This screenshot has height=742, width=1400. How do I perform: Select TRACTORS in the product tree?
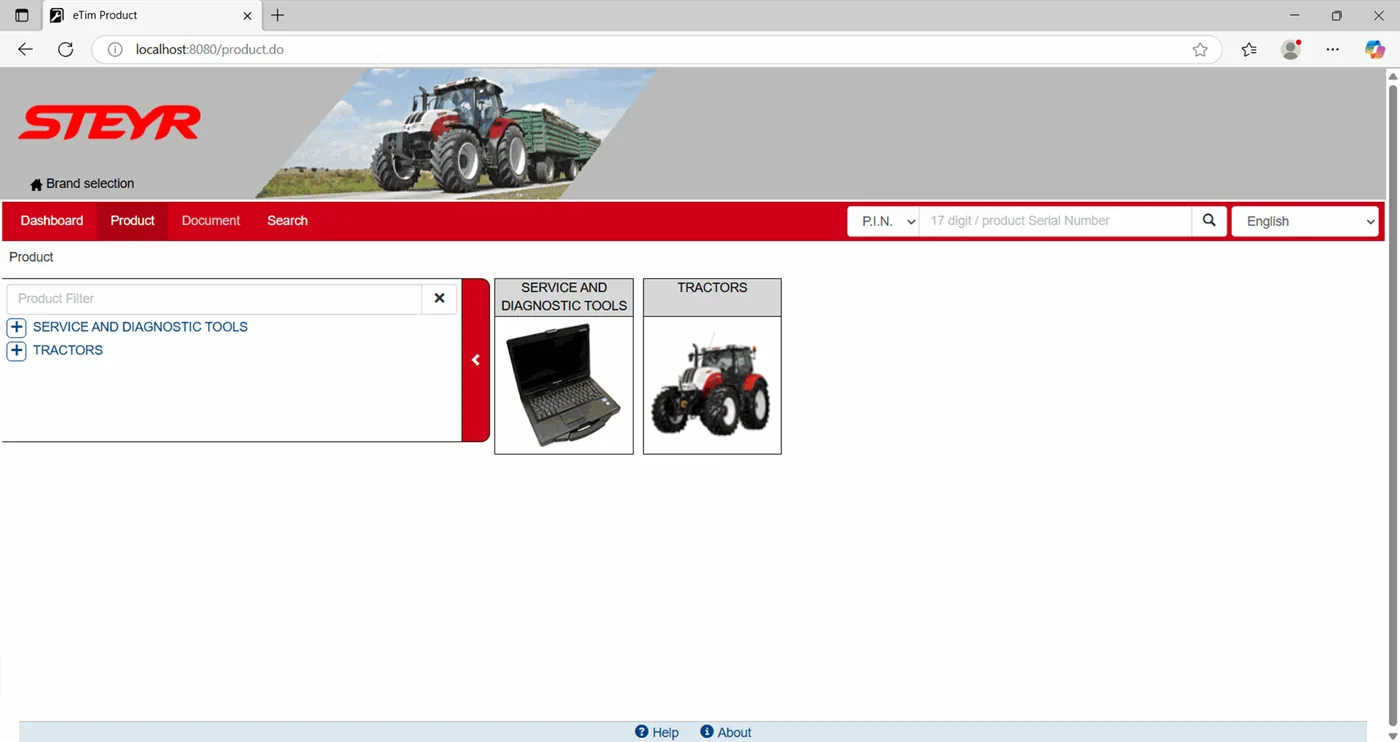68,351
